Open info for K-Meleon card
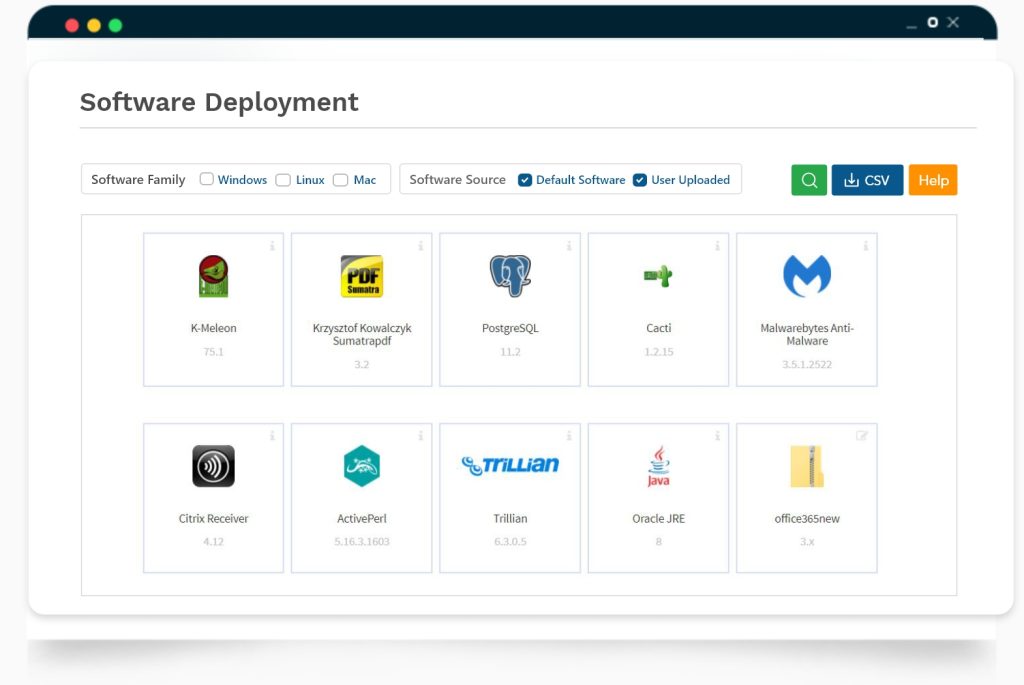The width and height of the screenshot is (1024, 685). click(272, 246)
